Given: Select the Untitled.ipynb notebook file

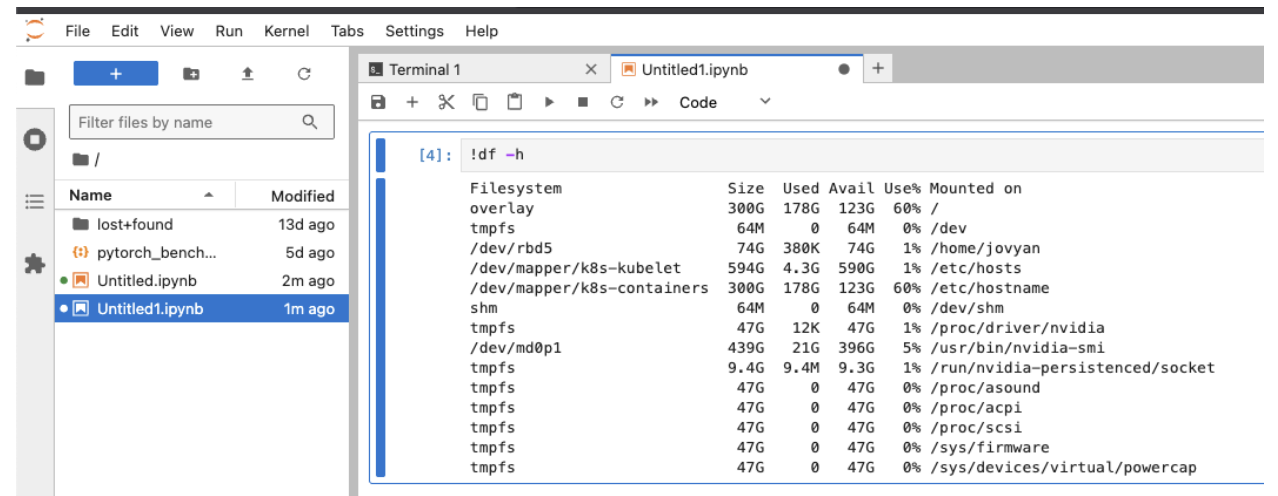Looking at the screenshot, I should 202,281.
